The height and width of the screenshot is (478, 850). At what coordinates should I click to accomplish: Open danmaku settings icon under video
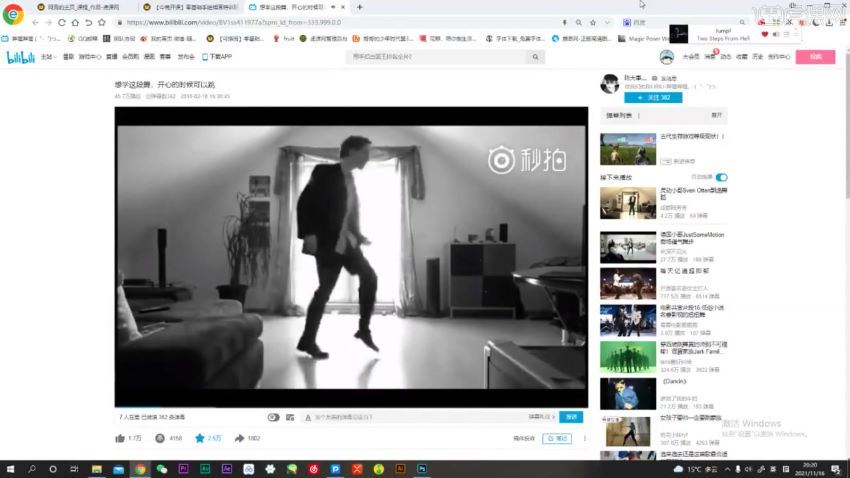point(290,417)
